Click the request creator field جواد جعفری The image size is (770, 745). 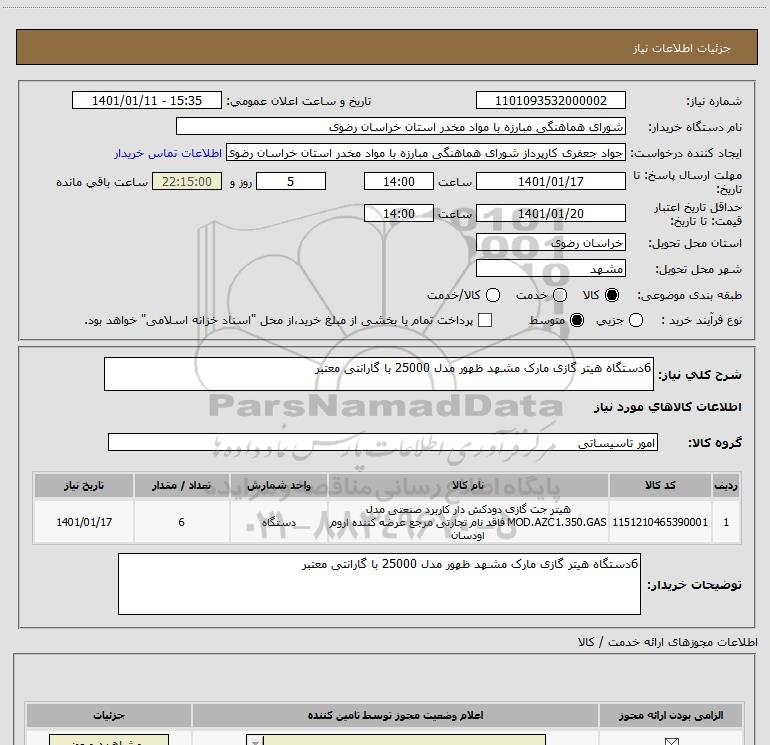pyautogui.click(x=426, y=153)
